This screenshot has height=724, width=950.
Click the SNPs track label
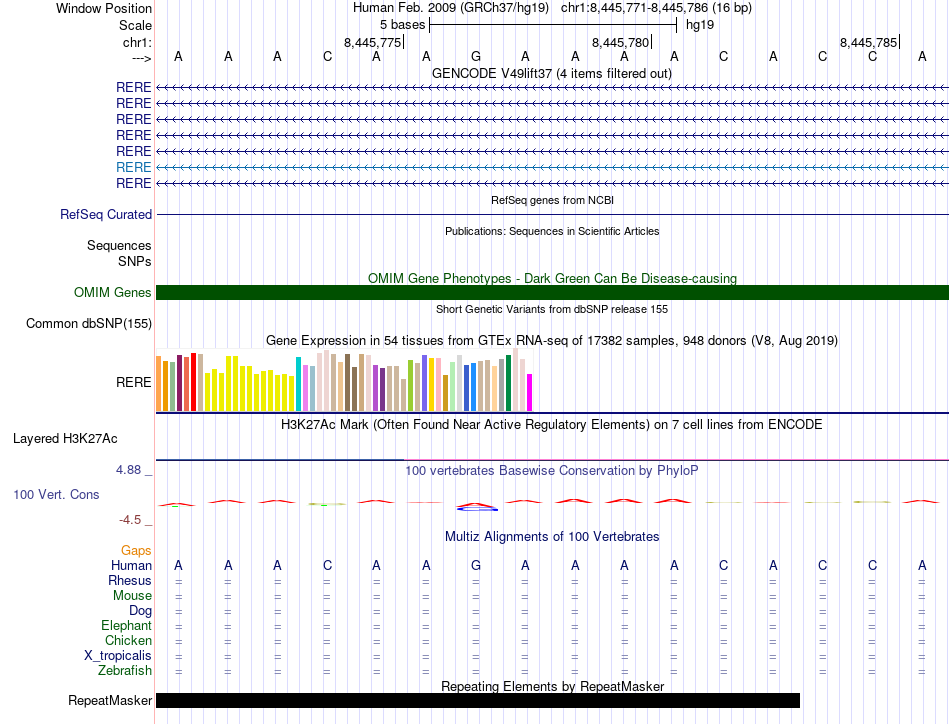click(135, 261)
